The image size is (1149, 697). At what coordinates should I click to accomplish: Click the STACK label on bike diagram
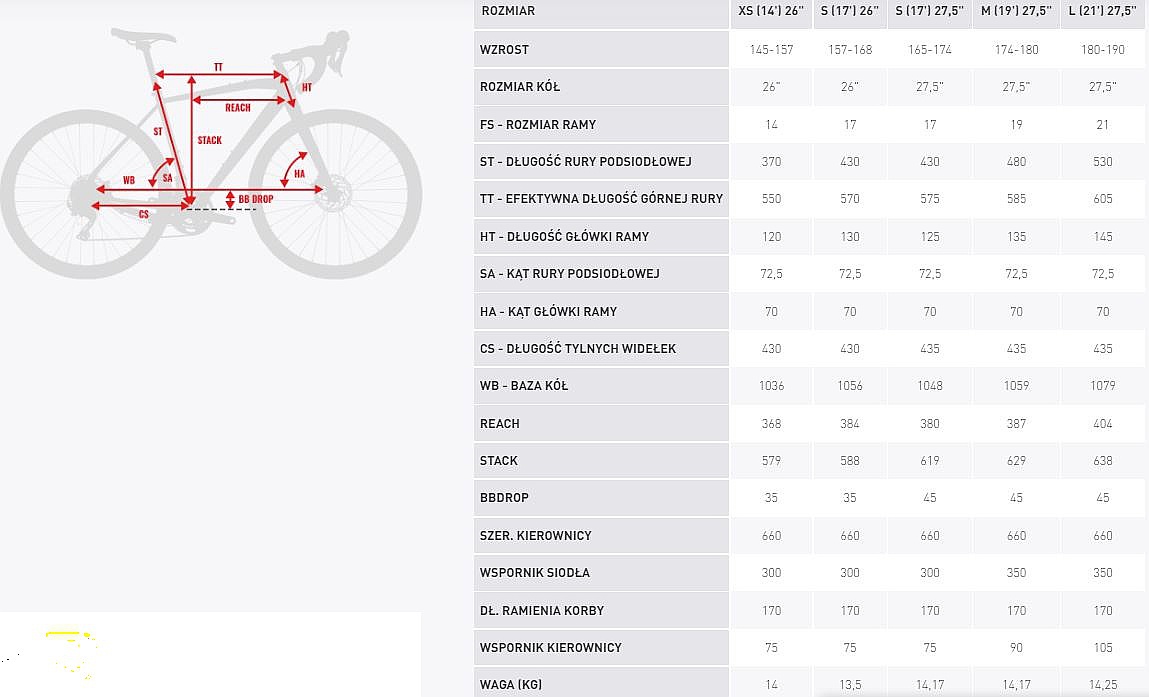[210, 140]
